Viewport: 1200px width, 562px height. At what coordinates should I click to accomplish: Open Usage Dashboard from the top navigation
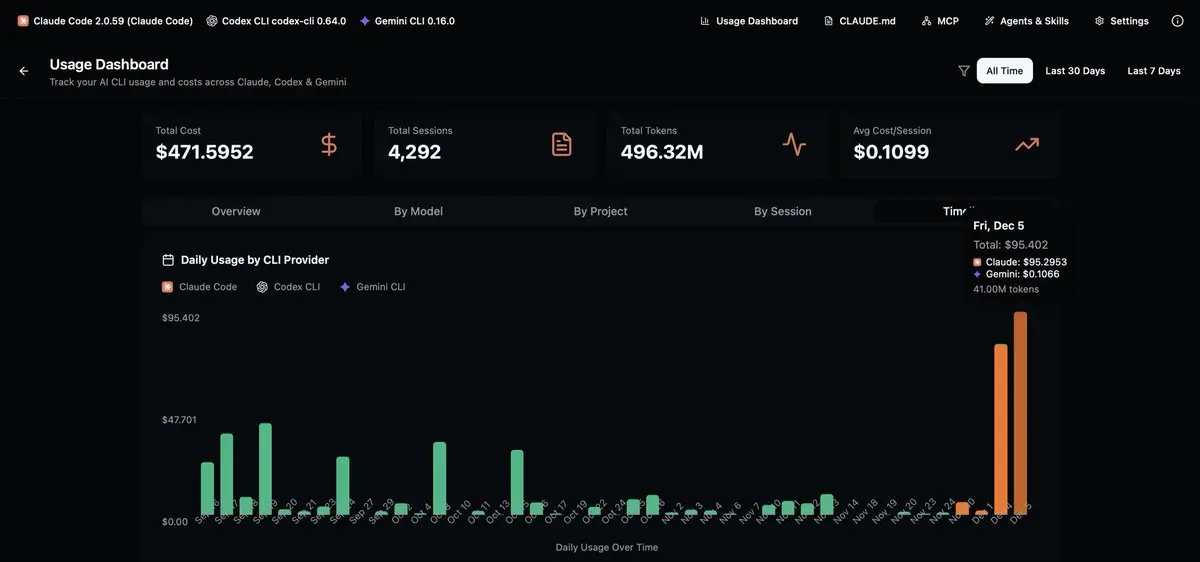click(757, 21)
